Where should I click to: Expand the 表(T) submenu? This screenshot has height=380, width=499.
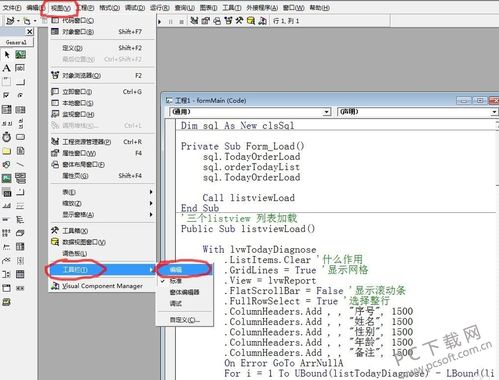tap(102, 192)
